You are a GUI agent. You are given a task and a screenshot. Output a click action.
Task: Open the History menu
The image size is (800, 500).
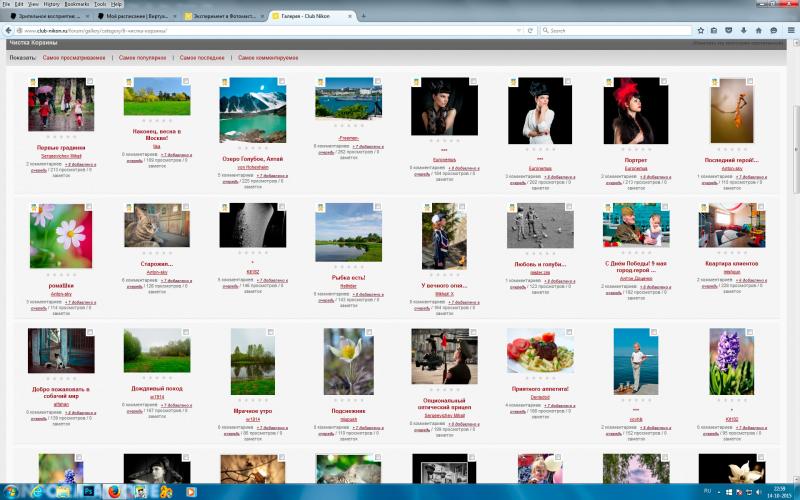52,4
